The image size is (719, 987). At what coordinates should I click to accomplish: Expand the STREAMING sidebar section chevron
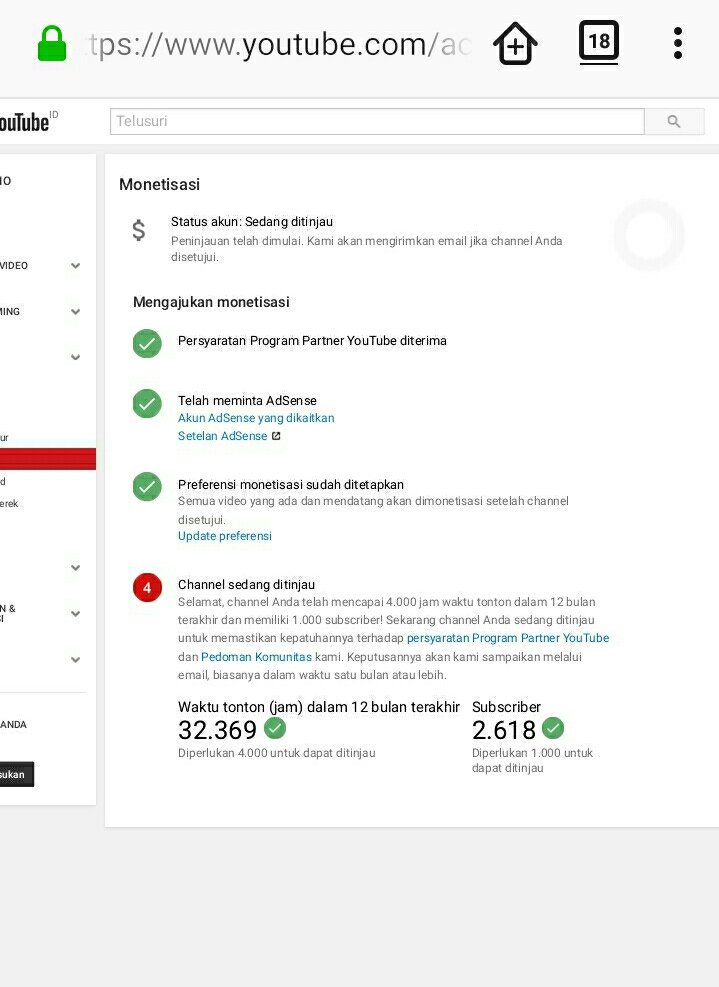[76, 312]
